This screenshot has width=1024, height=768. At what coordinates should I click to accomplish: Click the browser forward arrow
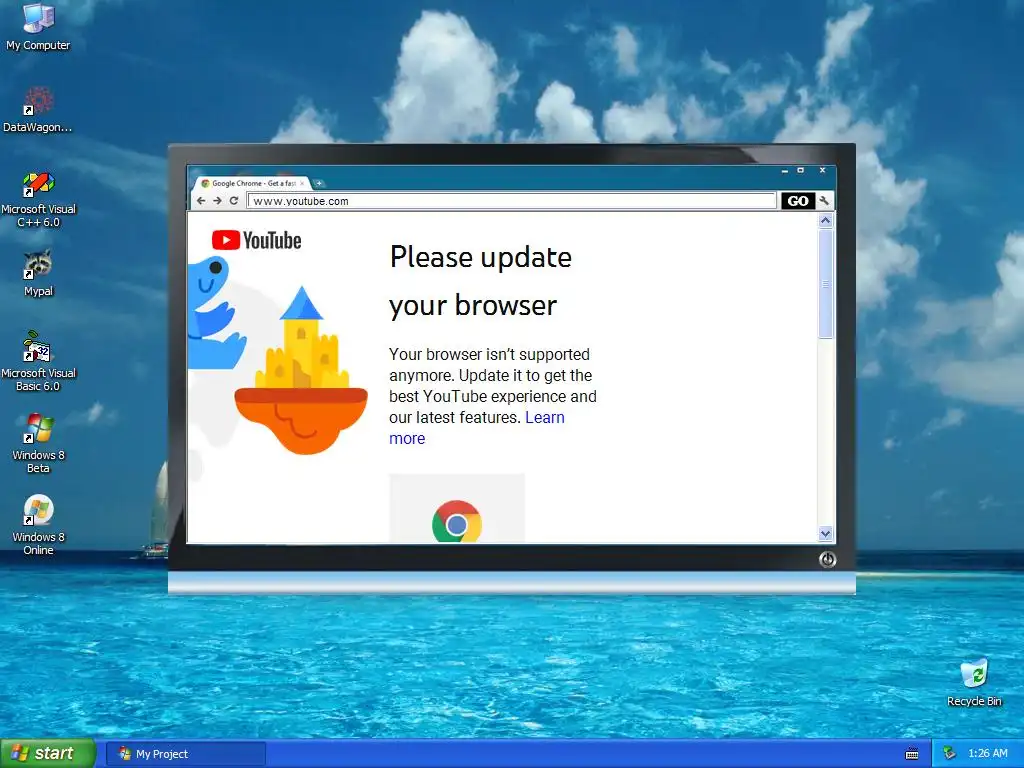217,200
